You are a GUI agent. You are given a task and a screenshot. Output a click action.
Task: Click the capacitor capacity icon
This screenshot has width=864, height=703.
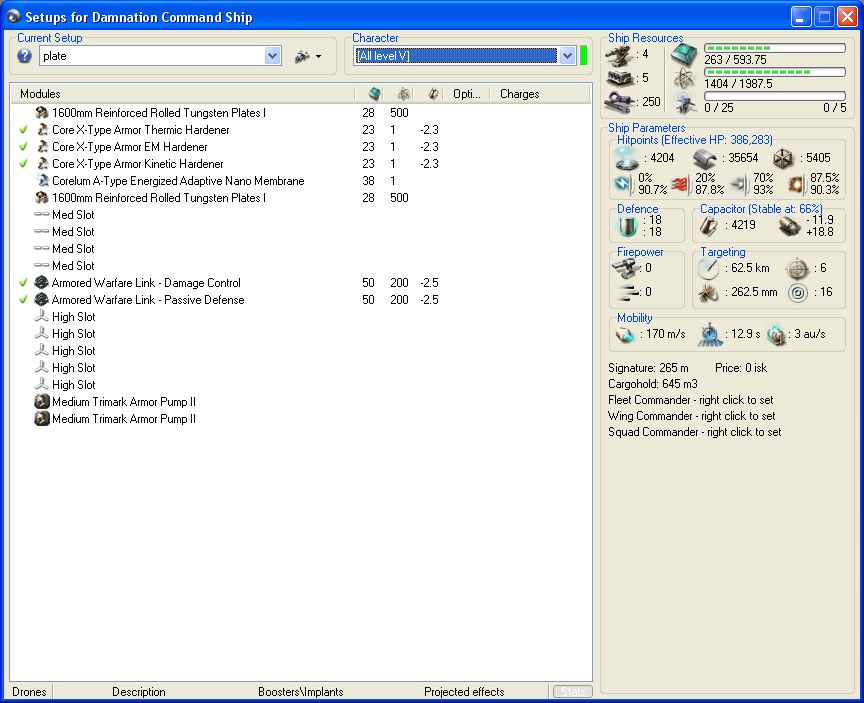click(x=709, y=226)
